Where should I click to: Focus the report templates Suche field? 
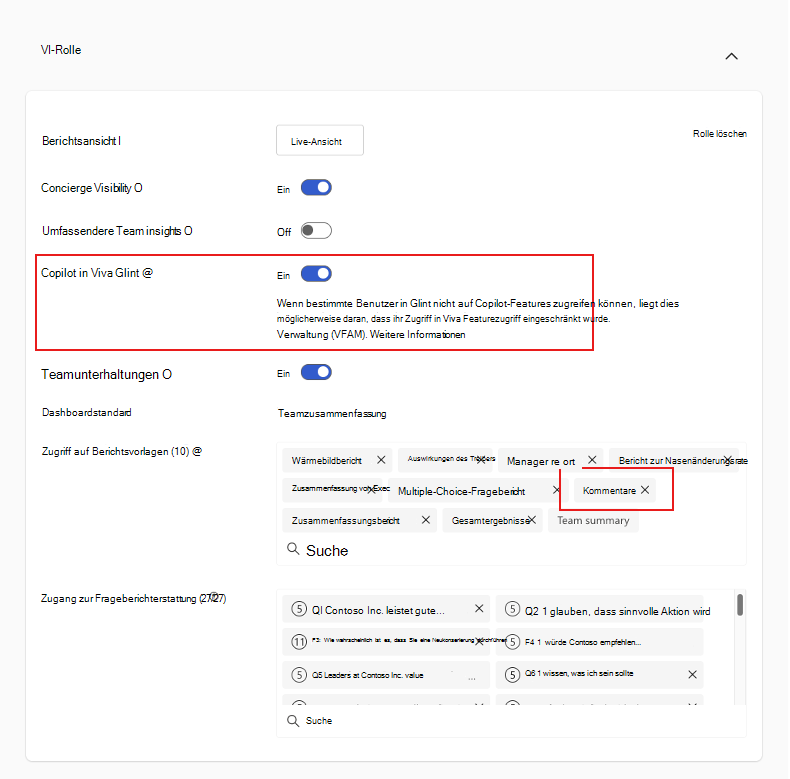(x=511, y=550)
